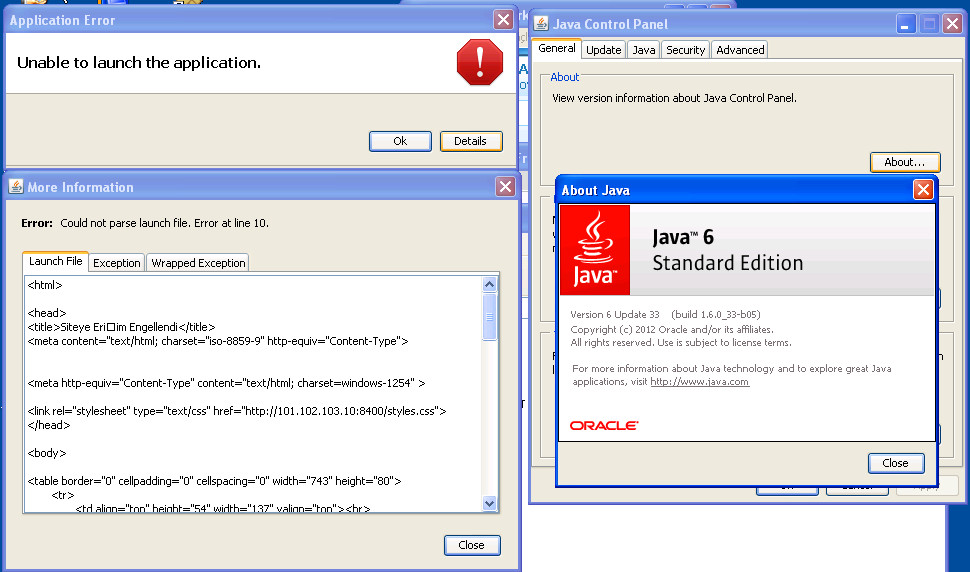Close the Application Error window with X
Screen dimensions: 970x572
point(503,20)
